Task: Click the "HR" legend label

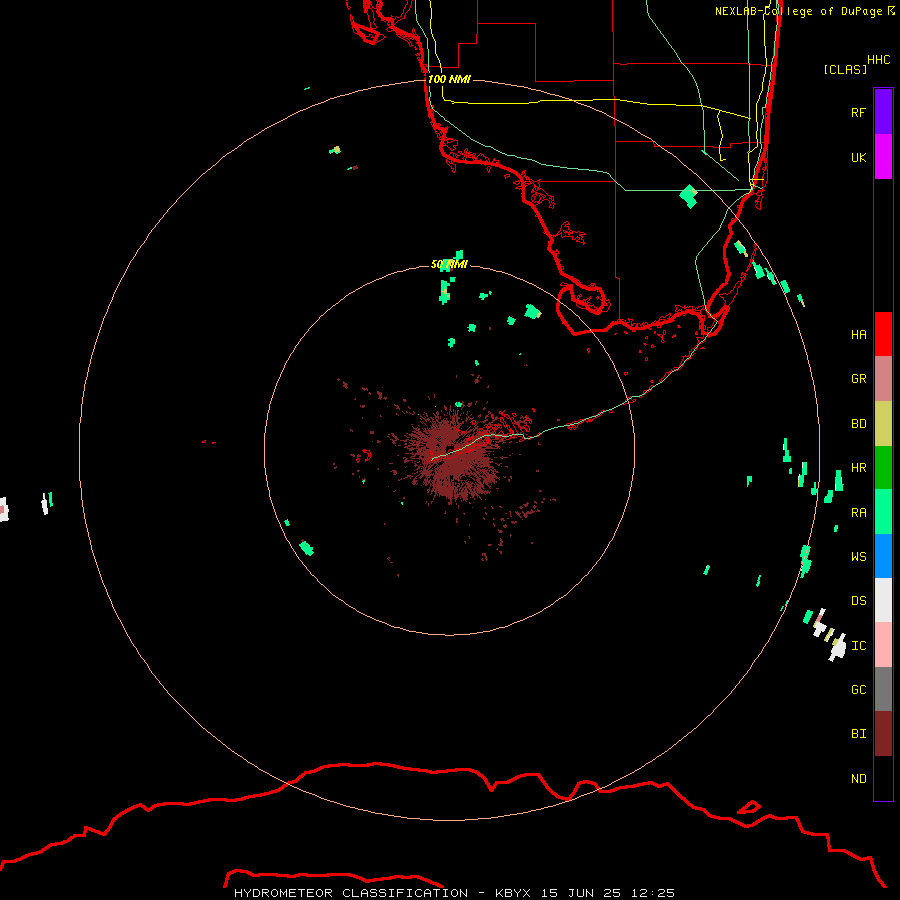Action: [858, 468]
